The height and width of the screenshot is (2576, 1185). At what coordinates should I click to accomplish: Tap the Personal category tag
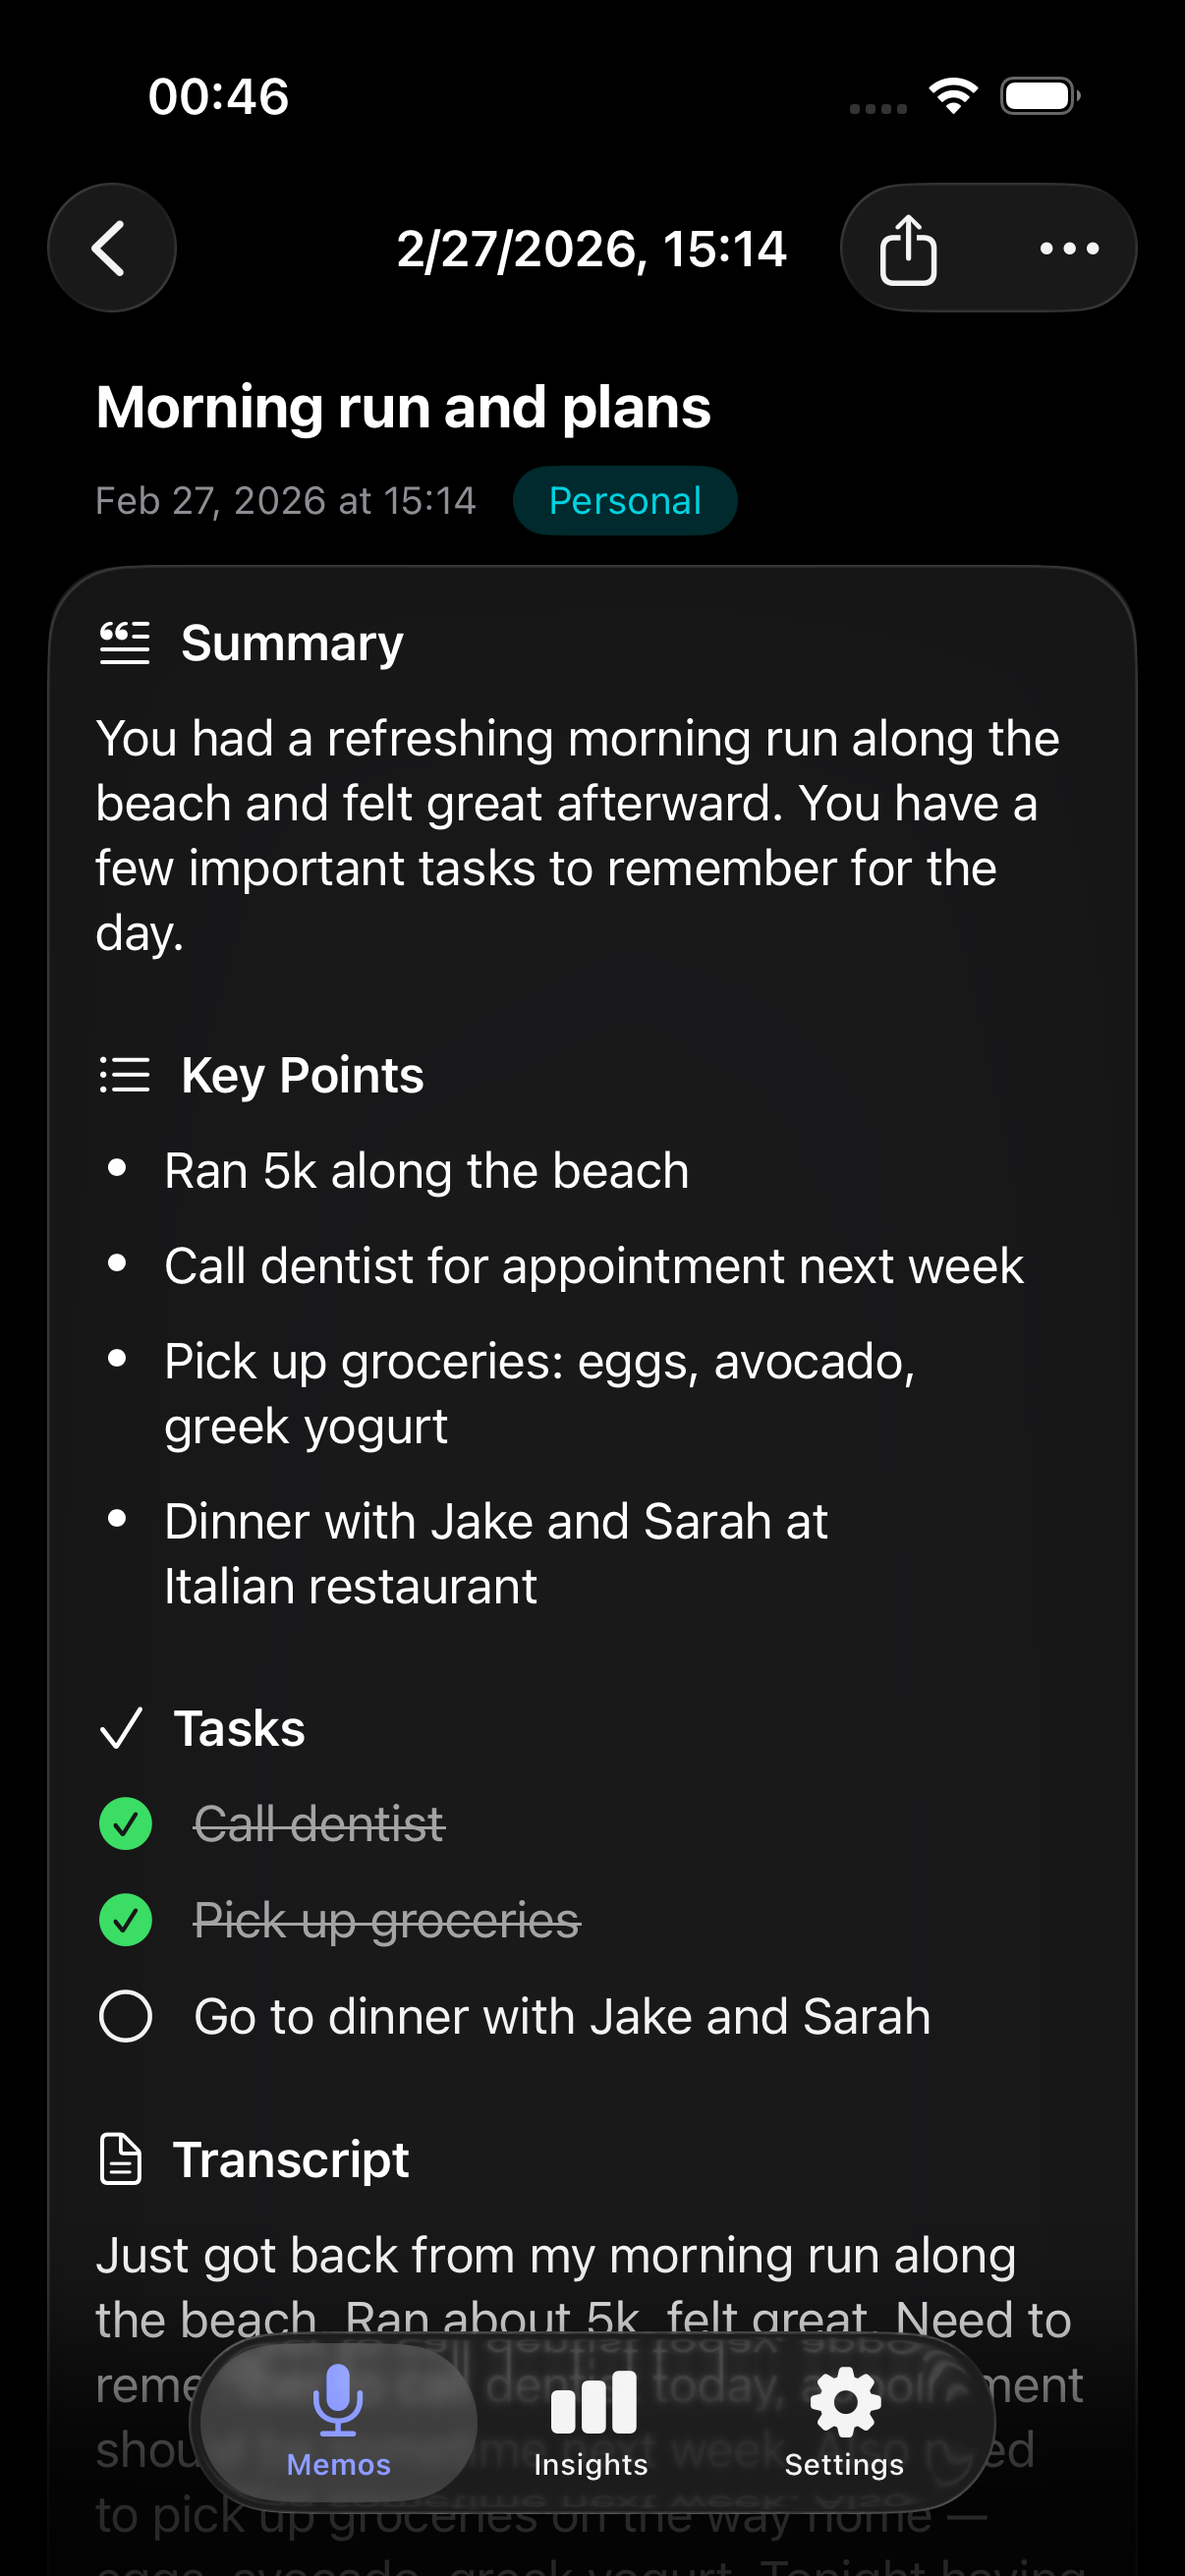(x=625, y=501)
